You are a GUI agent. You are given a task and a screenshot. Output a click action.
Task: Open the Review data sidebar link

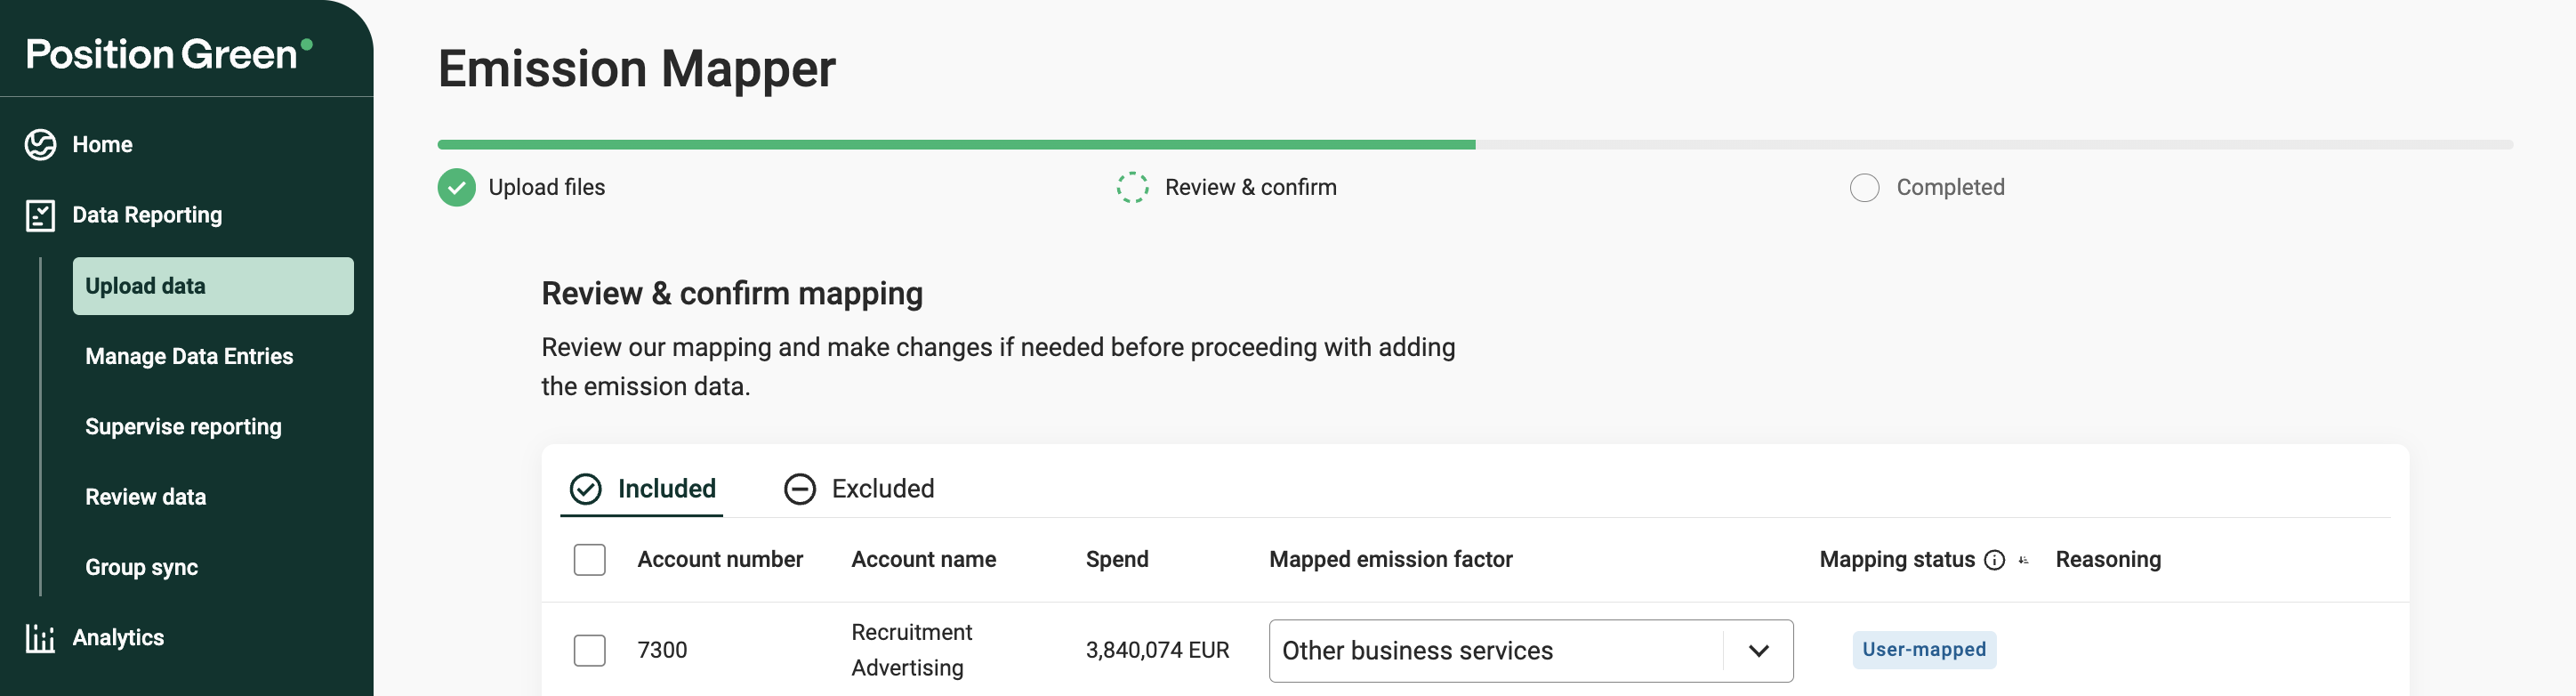[x=146, y=497]
